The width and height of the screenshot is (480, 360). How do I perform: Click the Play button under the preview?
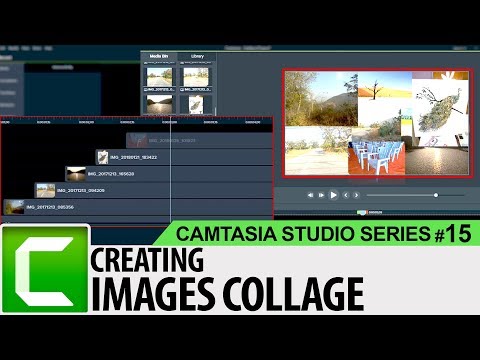[x=333, y=195]
